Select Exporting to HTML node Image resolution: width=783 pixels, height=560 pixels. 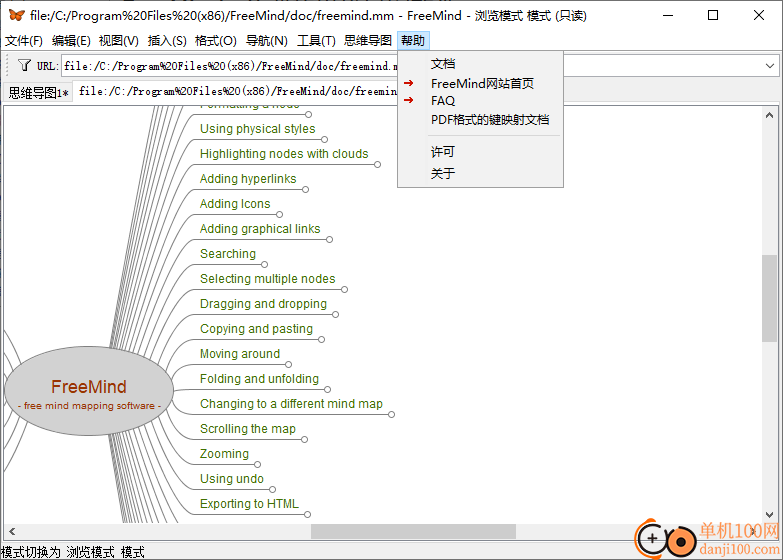point(249,504)
